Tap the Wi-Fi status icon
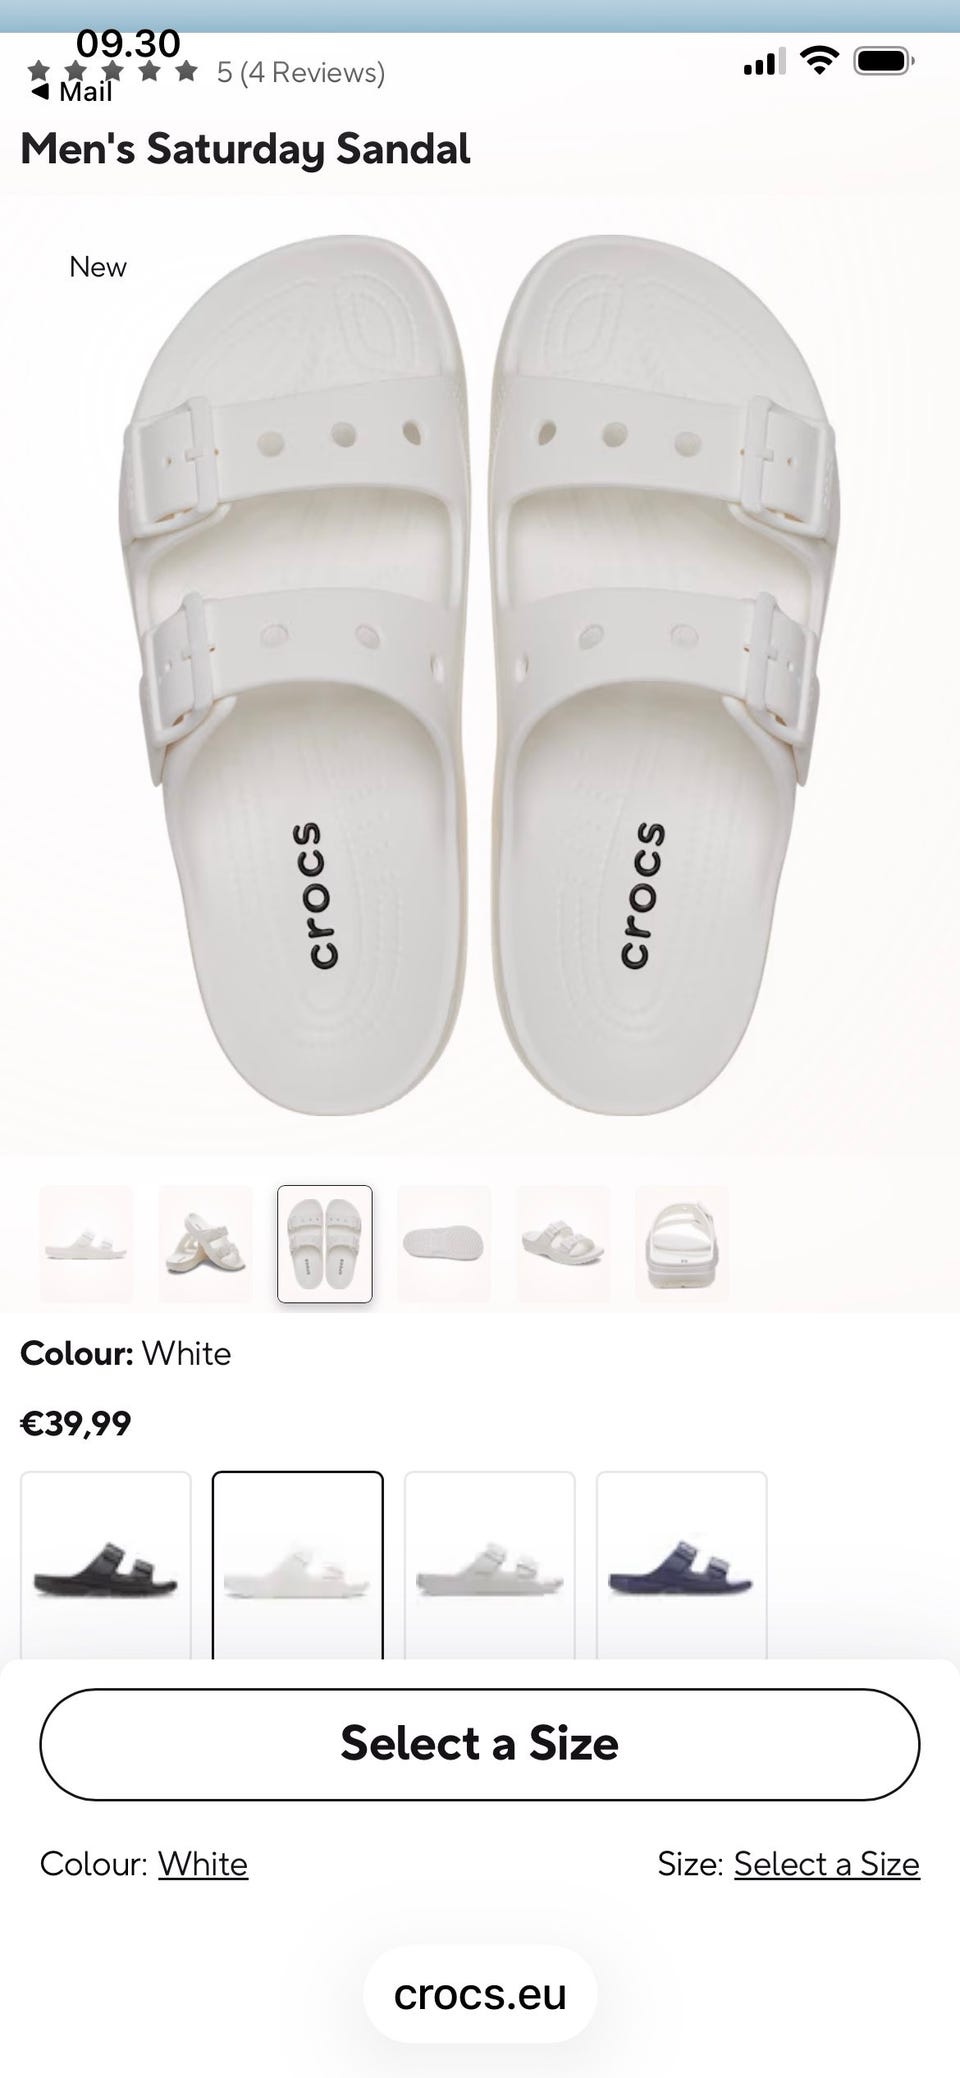This screenshot has height=2078, width=960. coord(820,61)
